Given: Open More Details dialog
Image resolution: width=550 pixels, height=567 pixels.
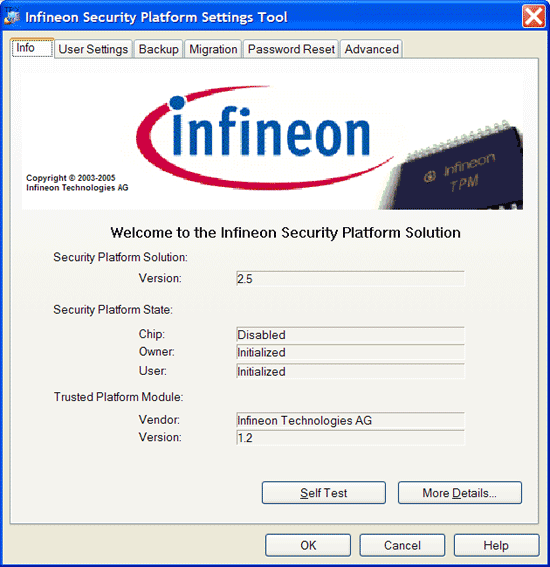Looking at the screenshot, I should pos(460,493).
